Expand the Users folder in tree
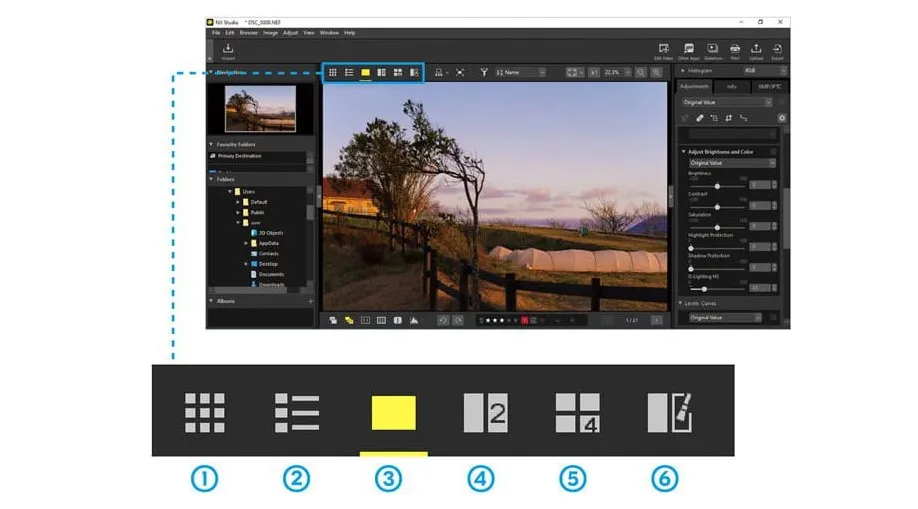The width and height of the screenshot is (918, 509). 229,191
